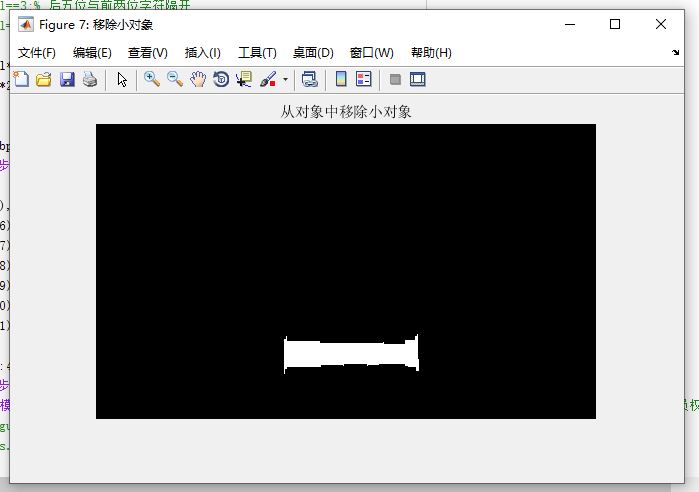Click the Link Plot icon

pos(309,79)
